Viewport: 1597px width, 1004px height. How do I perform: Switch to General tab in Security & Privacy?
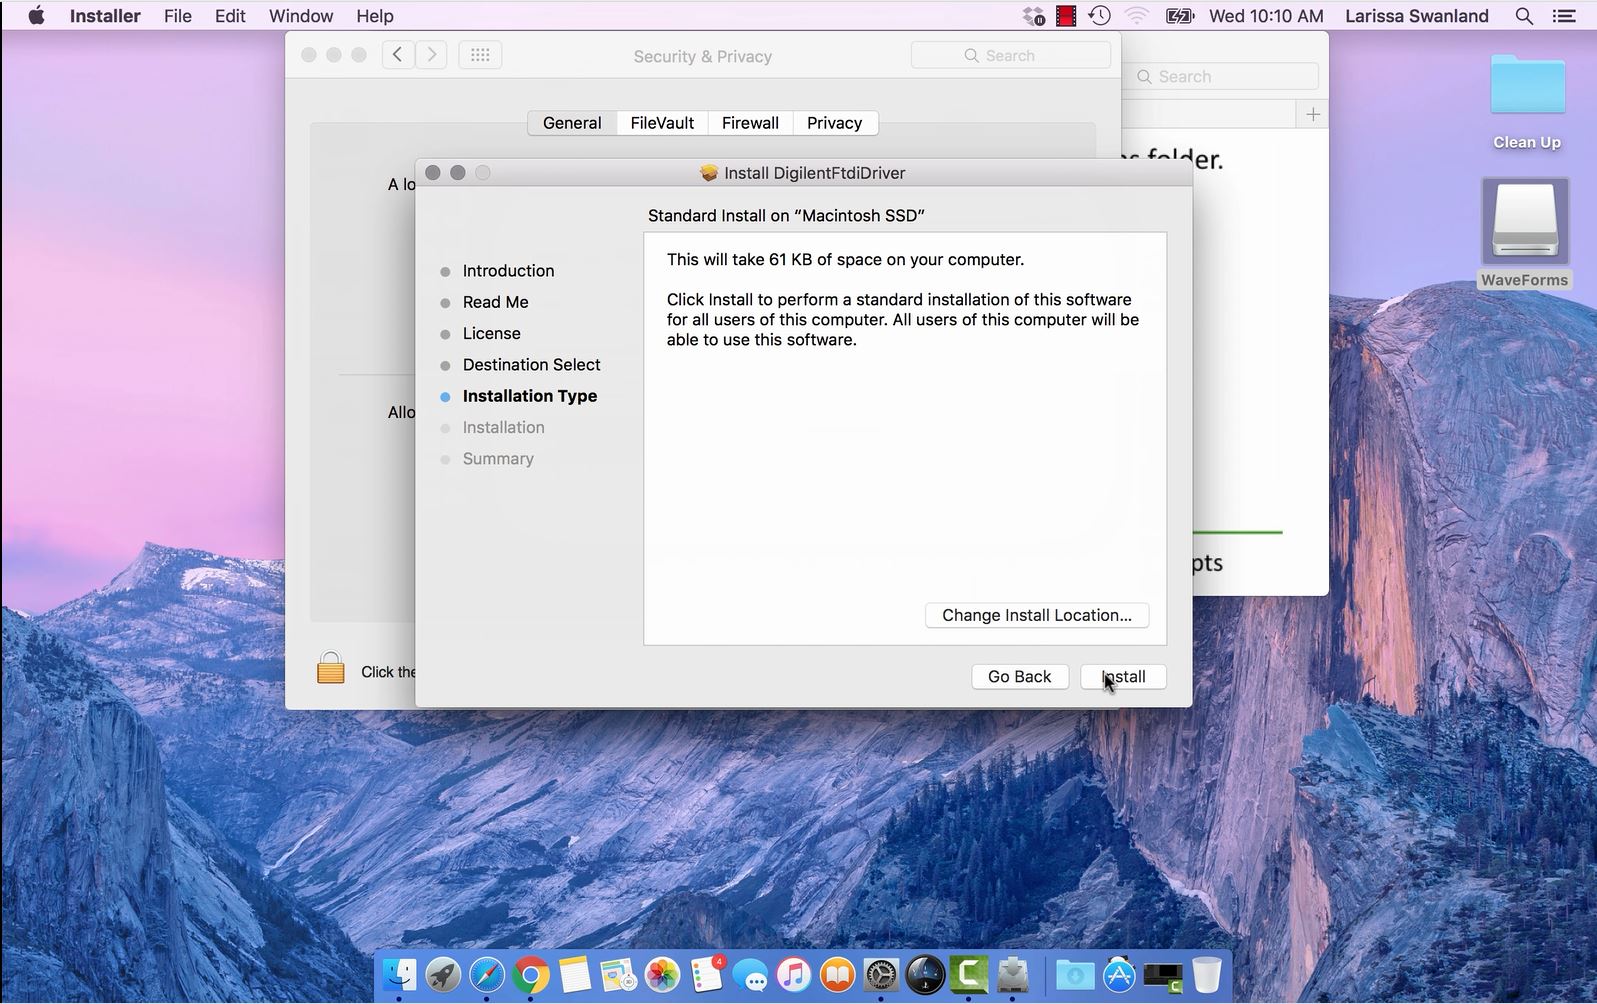point(572,123)
